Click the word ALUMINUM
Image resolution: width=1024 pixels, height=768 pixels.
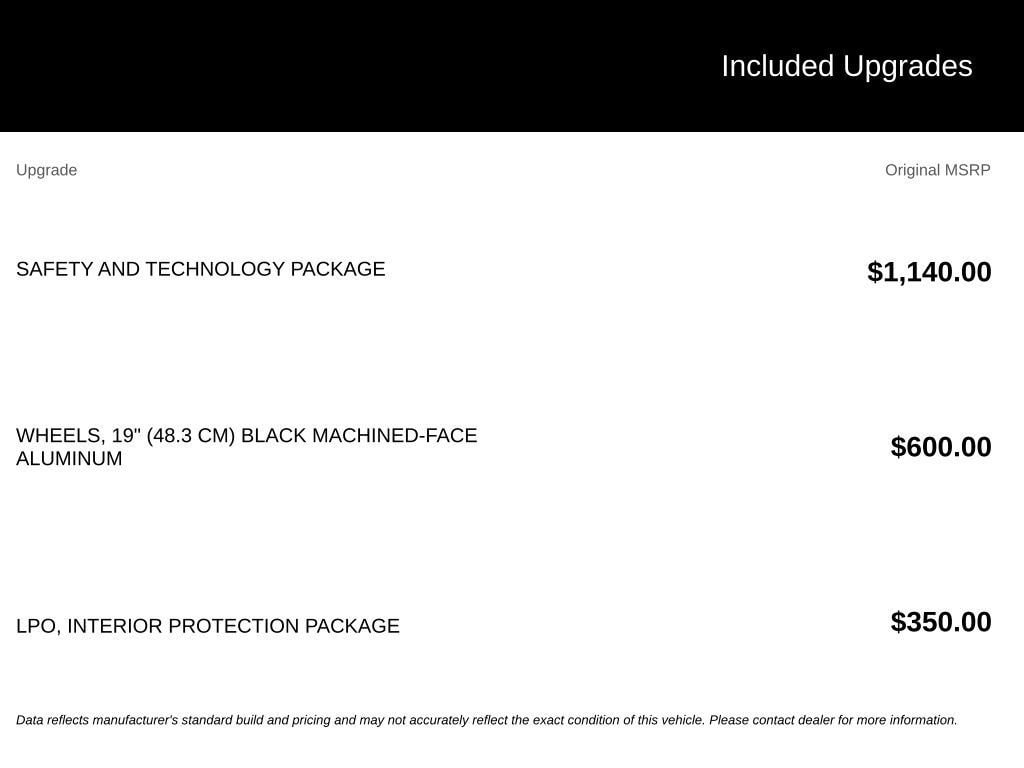(x=69, y=458)
